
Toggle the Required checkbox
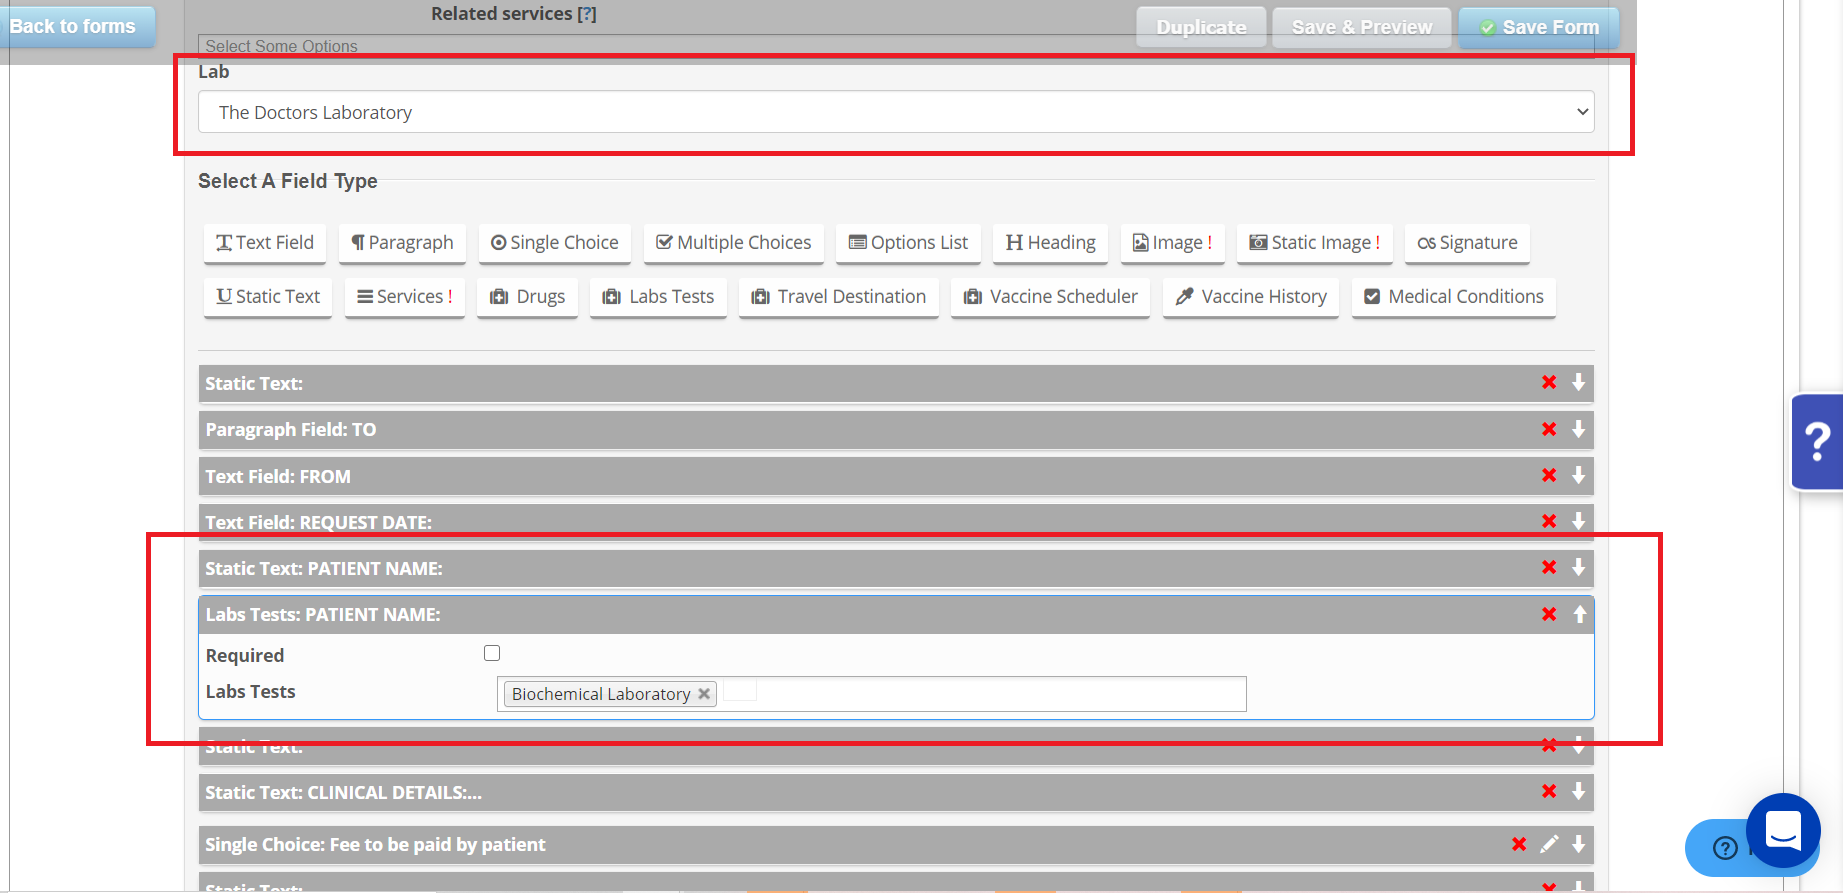492,653
